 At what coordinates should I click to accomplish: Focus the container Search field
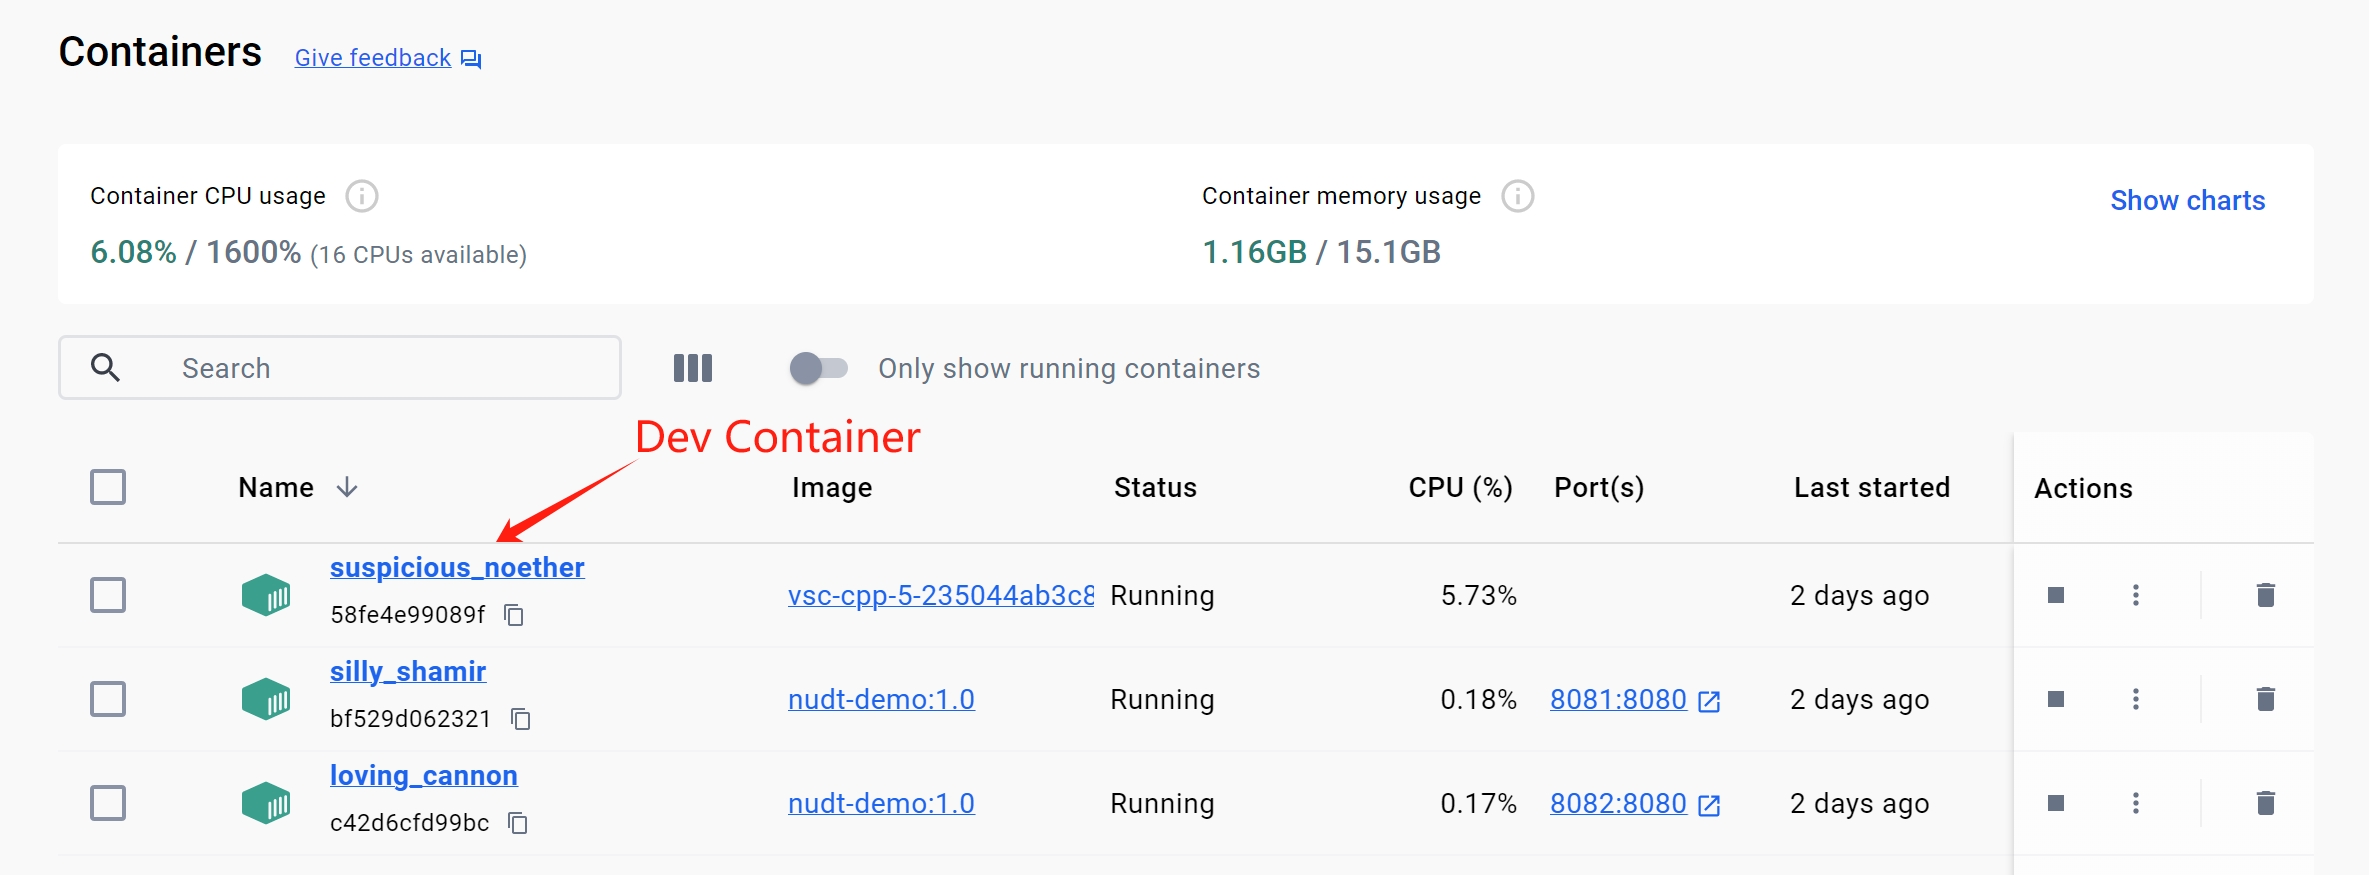point(380,368)
